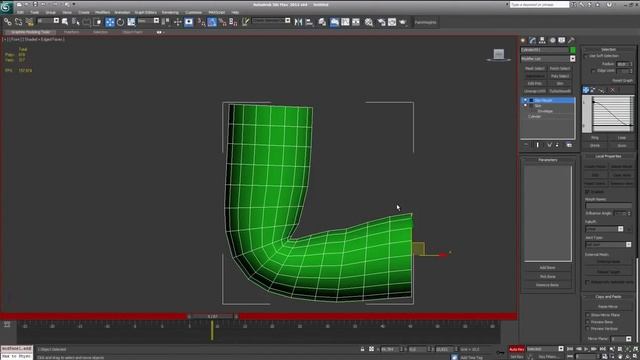Open the Curve Editor icon
Image resolution: width=640 pixels, height=360 pixels.
tap(345, 22)
